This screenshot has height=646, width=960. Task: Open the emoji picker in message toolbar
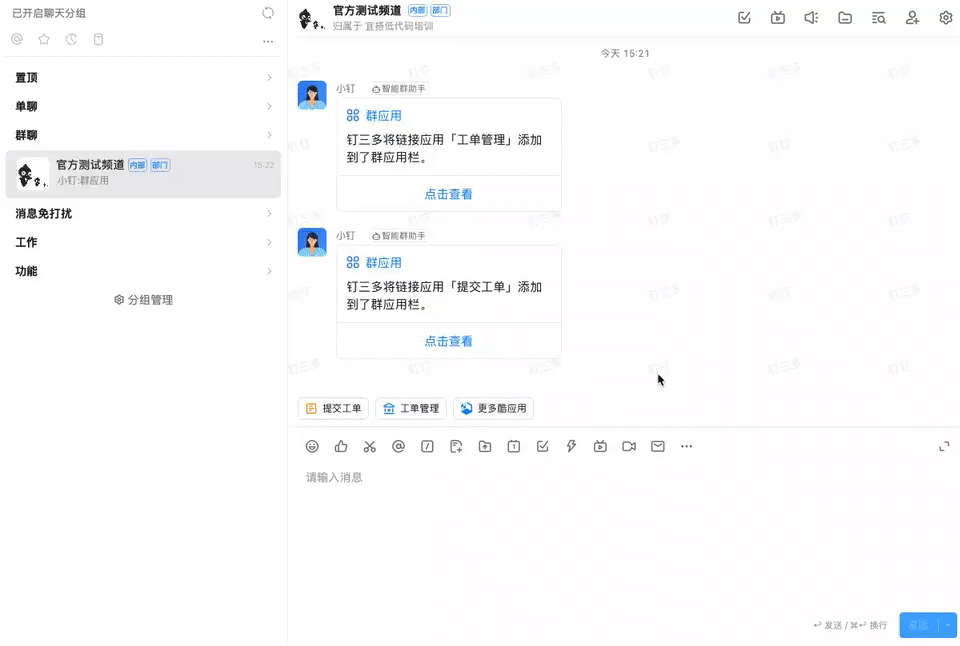coord(312,446)
